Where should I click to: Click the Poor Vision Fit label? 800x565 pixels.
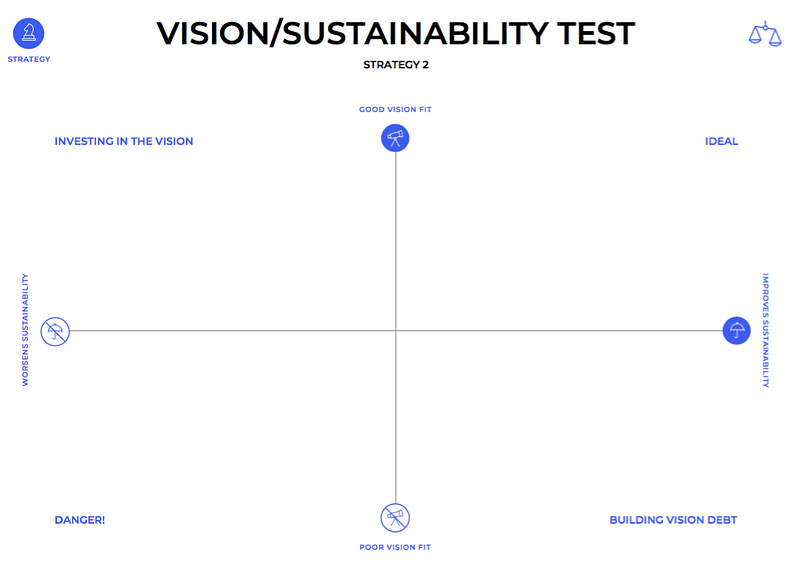click(x=395, y=547)
